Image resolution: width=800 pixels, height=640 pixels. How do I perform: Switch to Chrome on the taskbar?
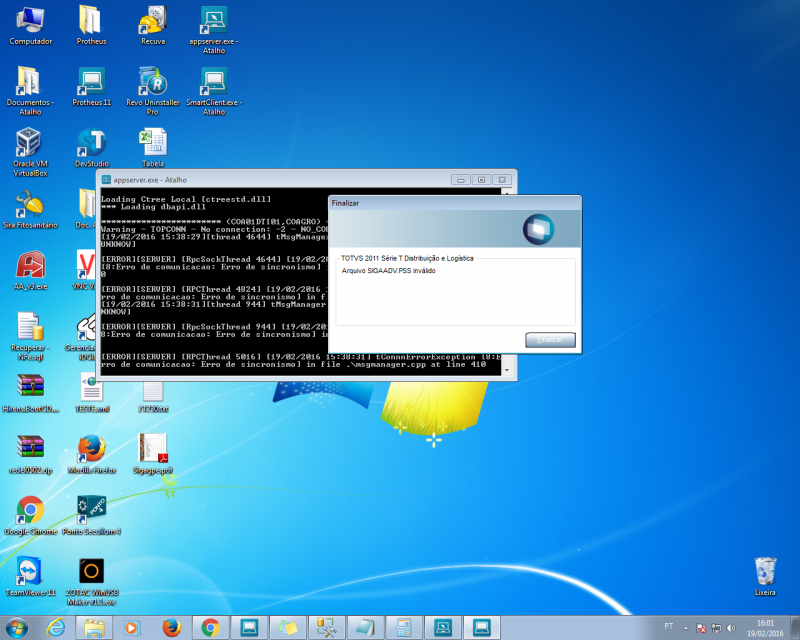[210, 628]
